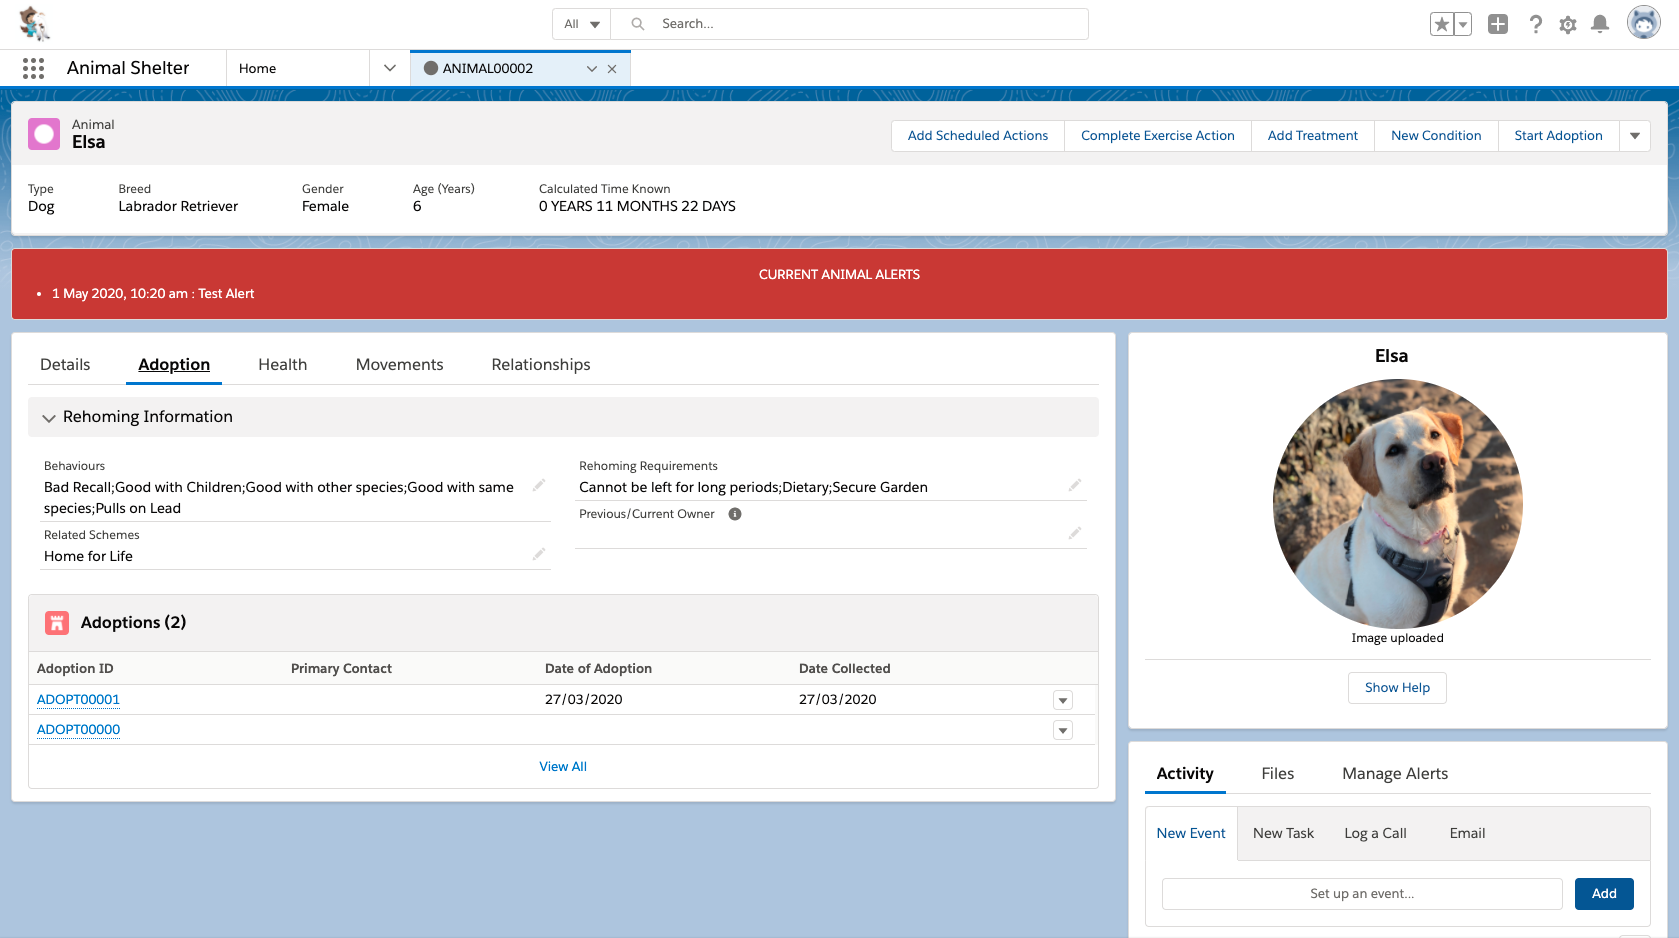1679x938 pixels.
Task: Click the Favorites star icon
Action: [1441, 24]
